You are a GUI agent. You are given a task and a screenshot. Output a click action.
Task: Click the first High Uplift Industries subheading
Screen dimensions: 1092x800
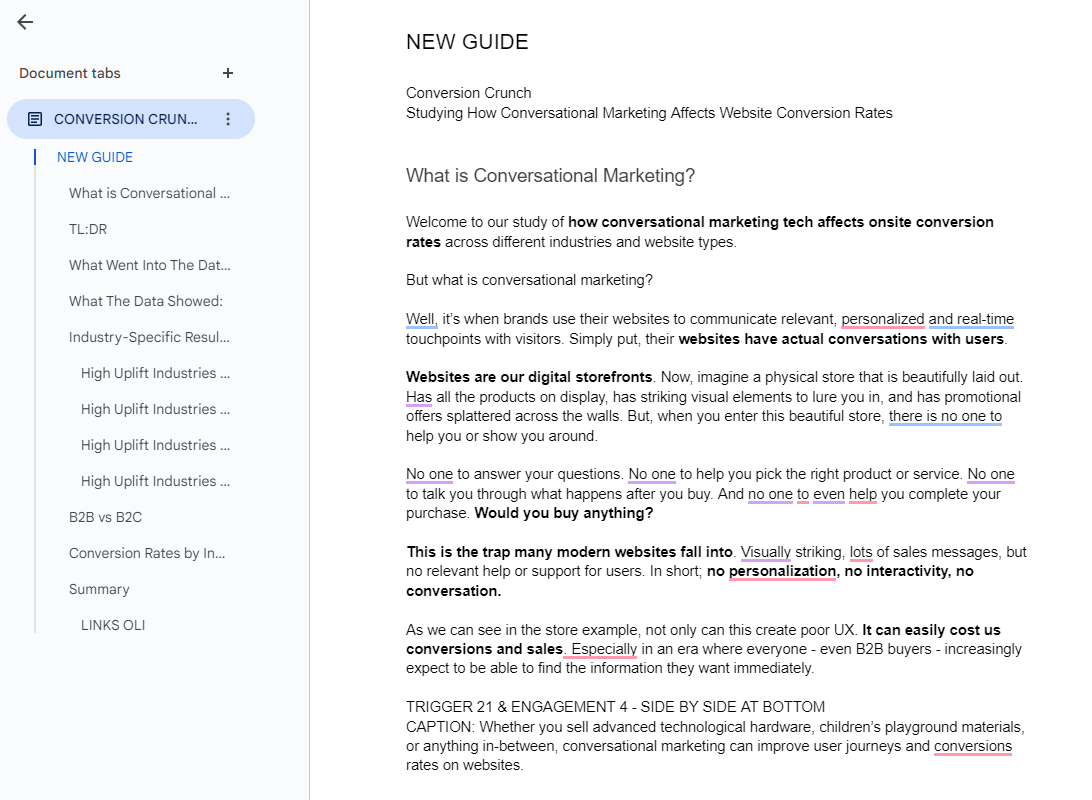[155, 373]
